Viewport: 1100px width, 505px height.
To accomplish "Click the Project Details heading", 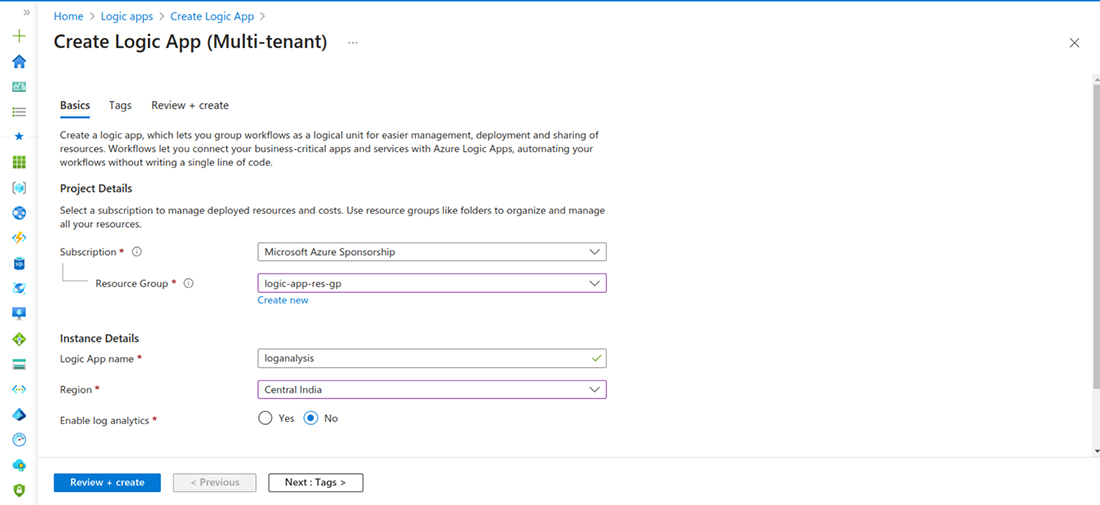I will click(96, 189).
